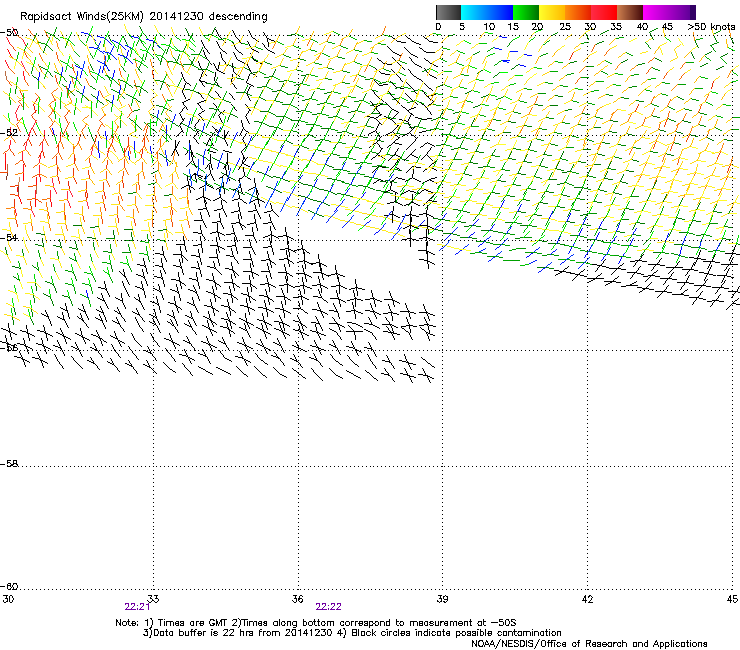Click the latitude label '-58'

click(x=9, y=464)
